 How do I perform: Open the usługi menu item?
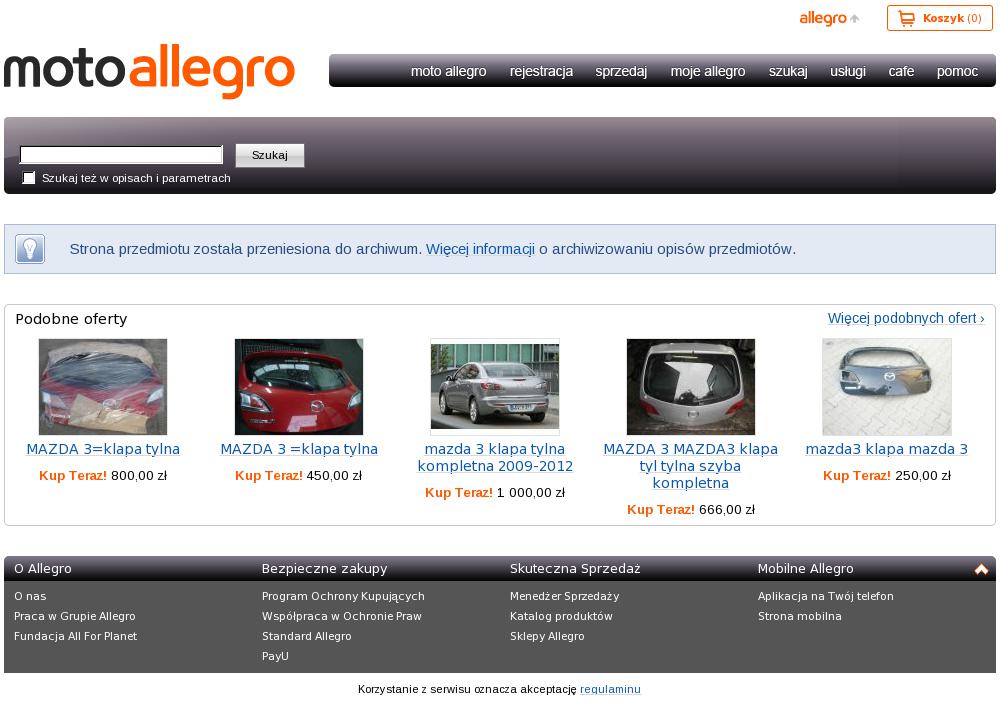(848, 71)
